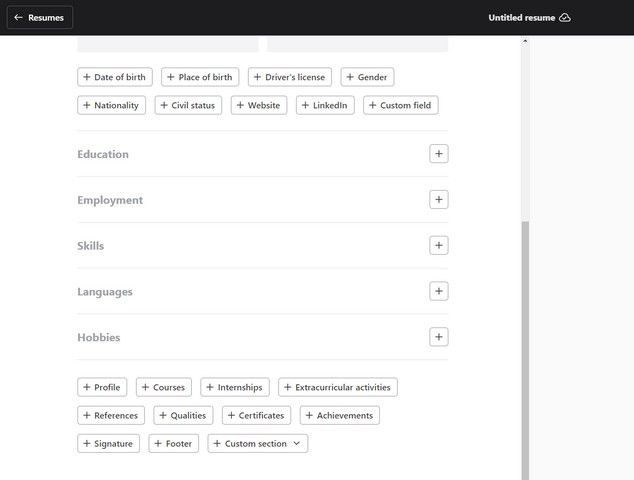Click the plus icon for Skills
The width and height of the screenshot is (634, 480).
pyautogui.click(x=438, y=246)
